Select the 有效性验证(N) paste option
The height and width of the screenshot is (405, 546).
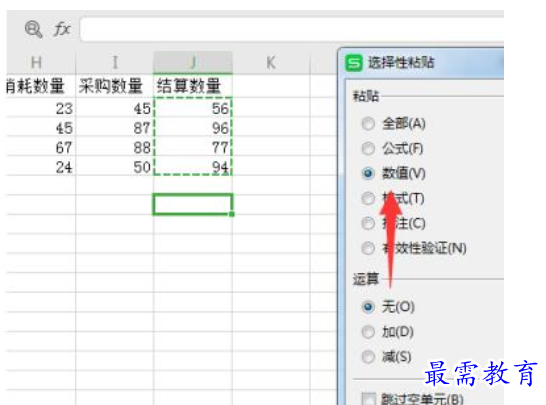coord(414,248)
